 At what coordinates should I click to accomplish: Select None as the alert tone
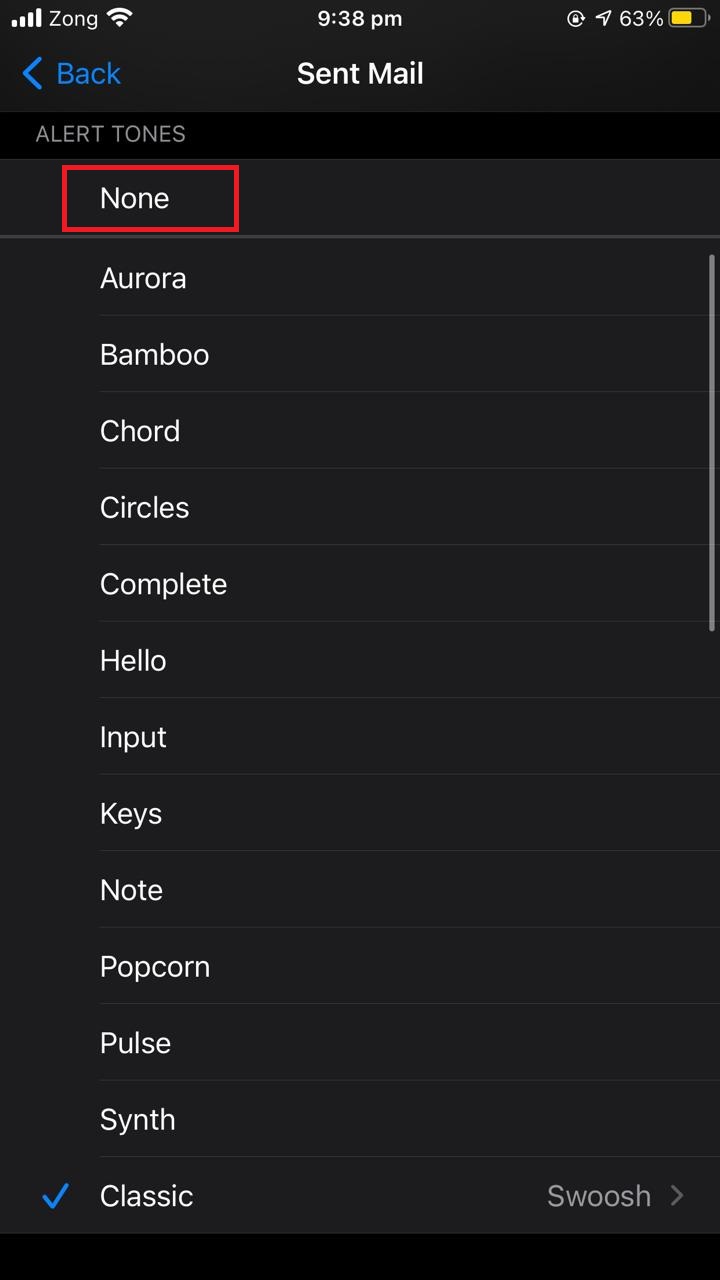[135, 198]
